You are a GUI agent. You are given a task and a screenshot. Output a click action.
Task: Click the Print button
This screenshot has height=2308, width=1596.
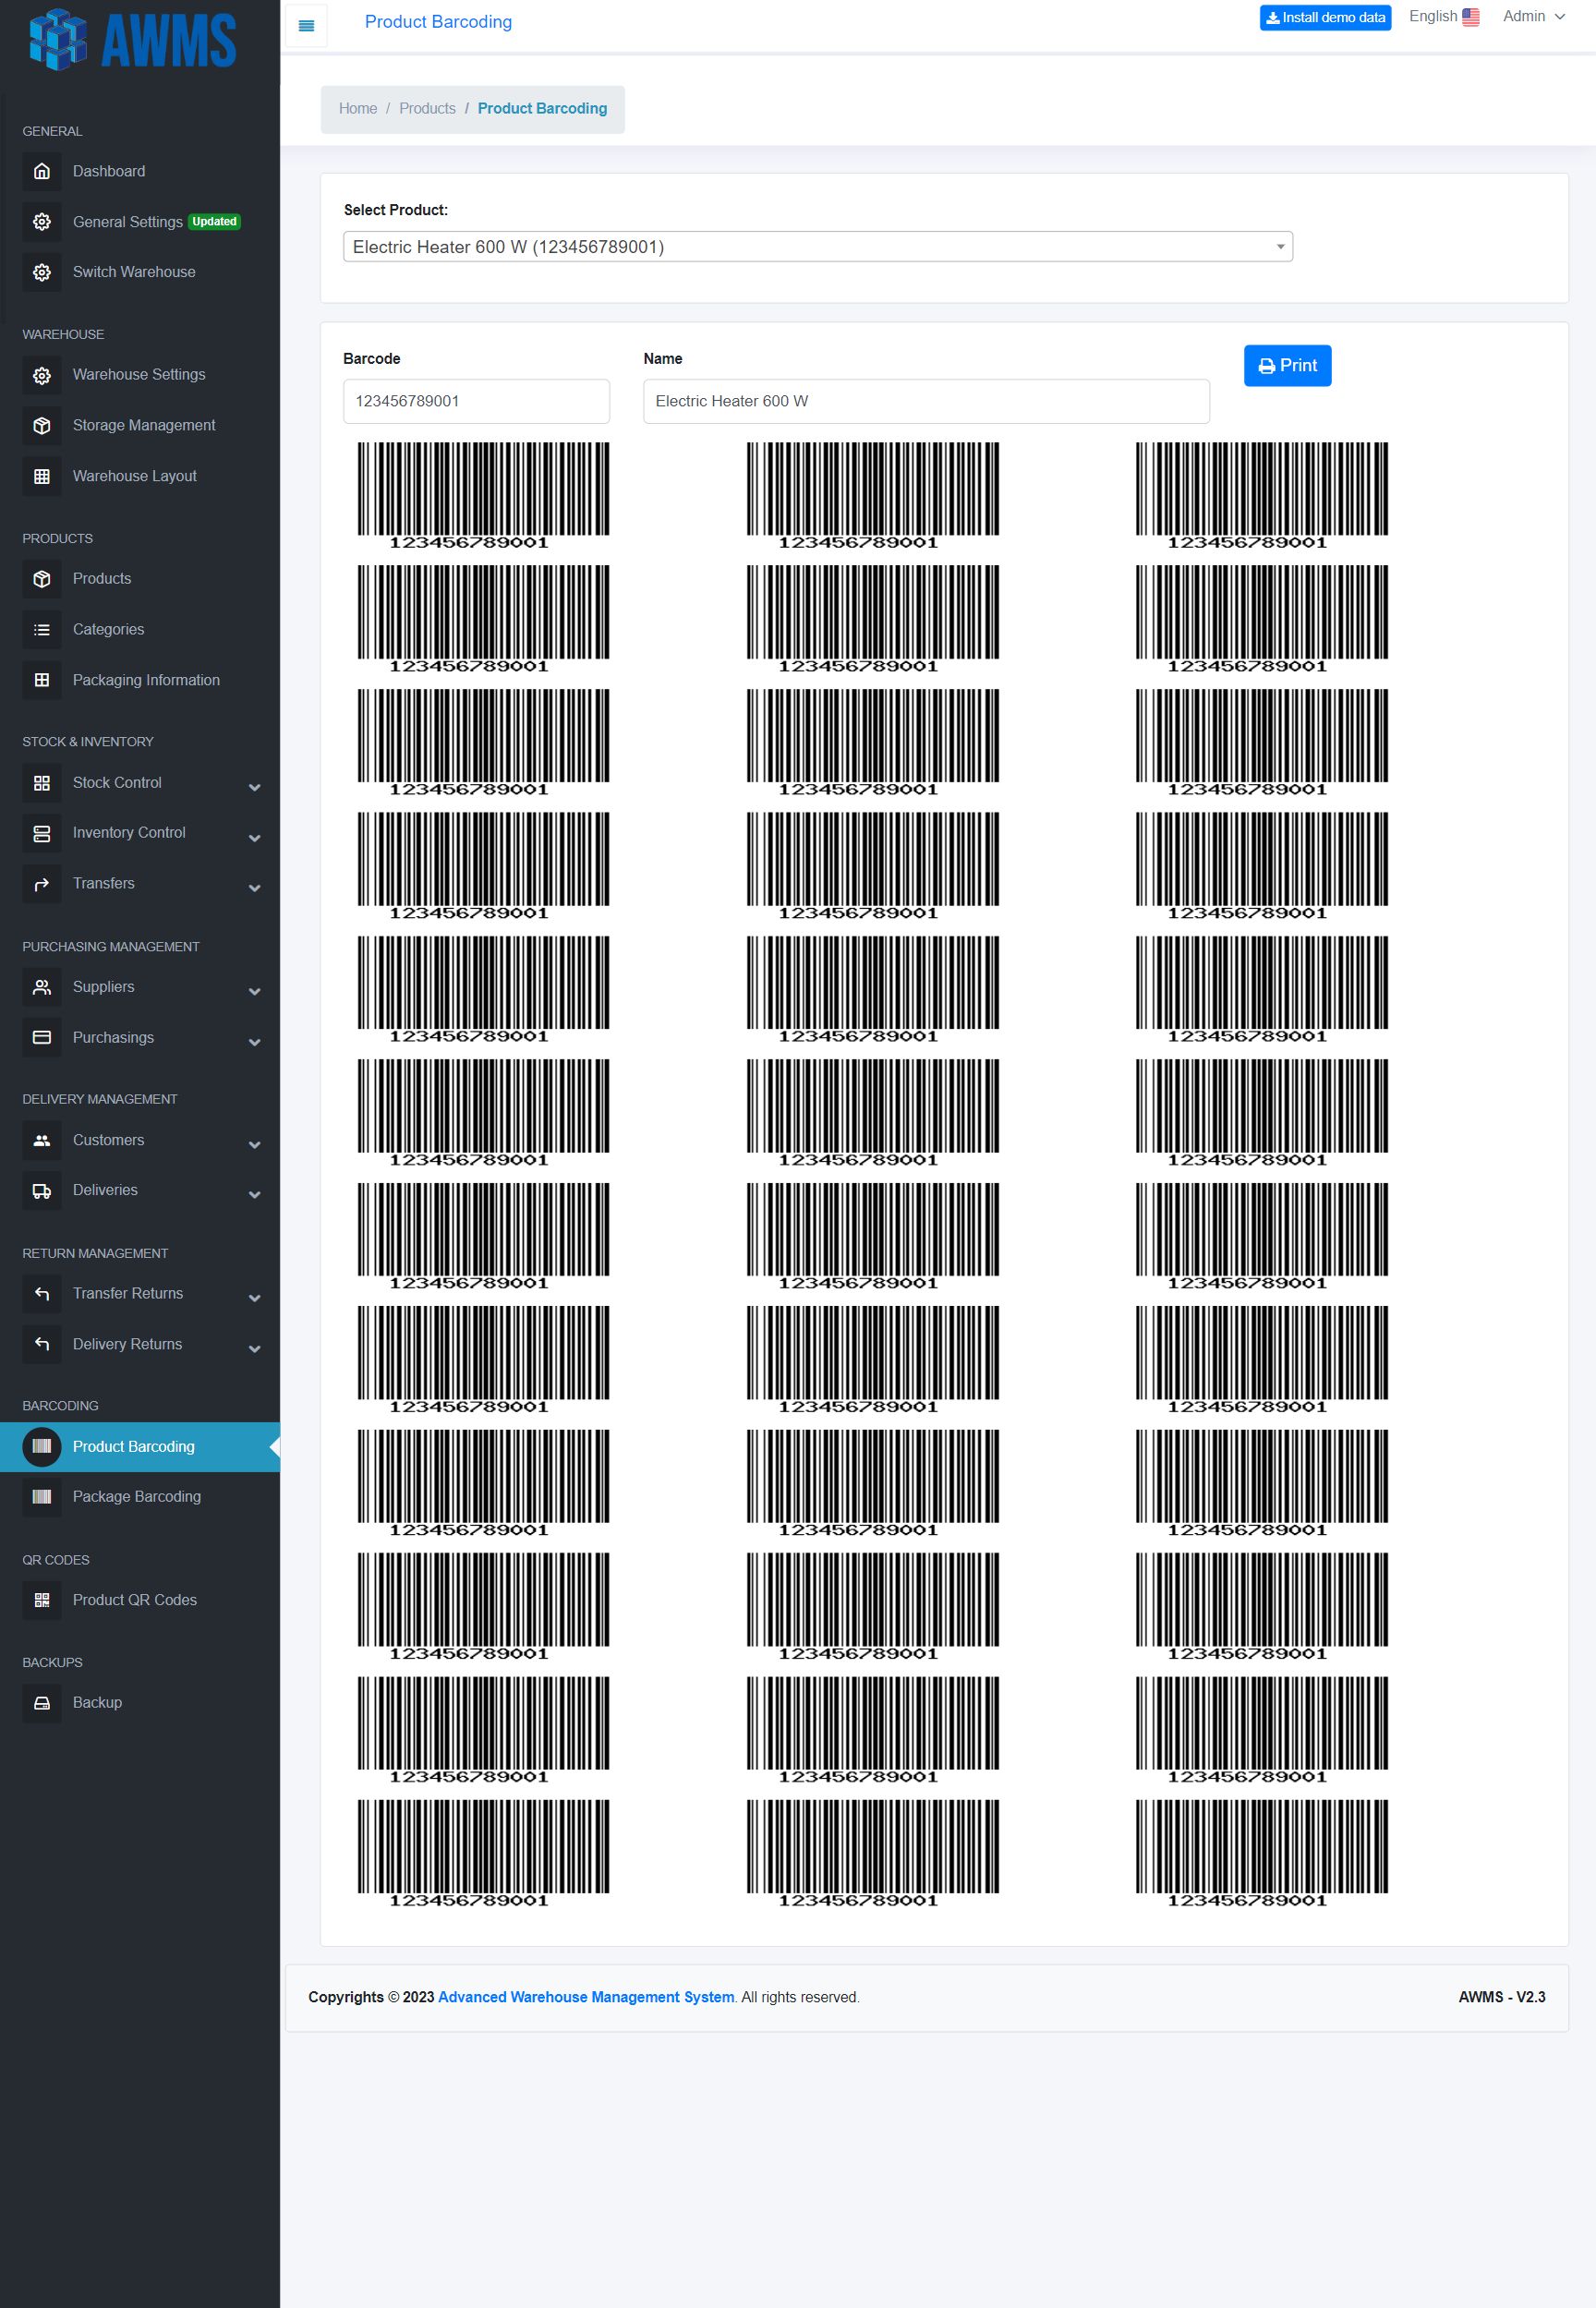(x=1287, y=366)
